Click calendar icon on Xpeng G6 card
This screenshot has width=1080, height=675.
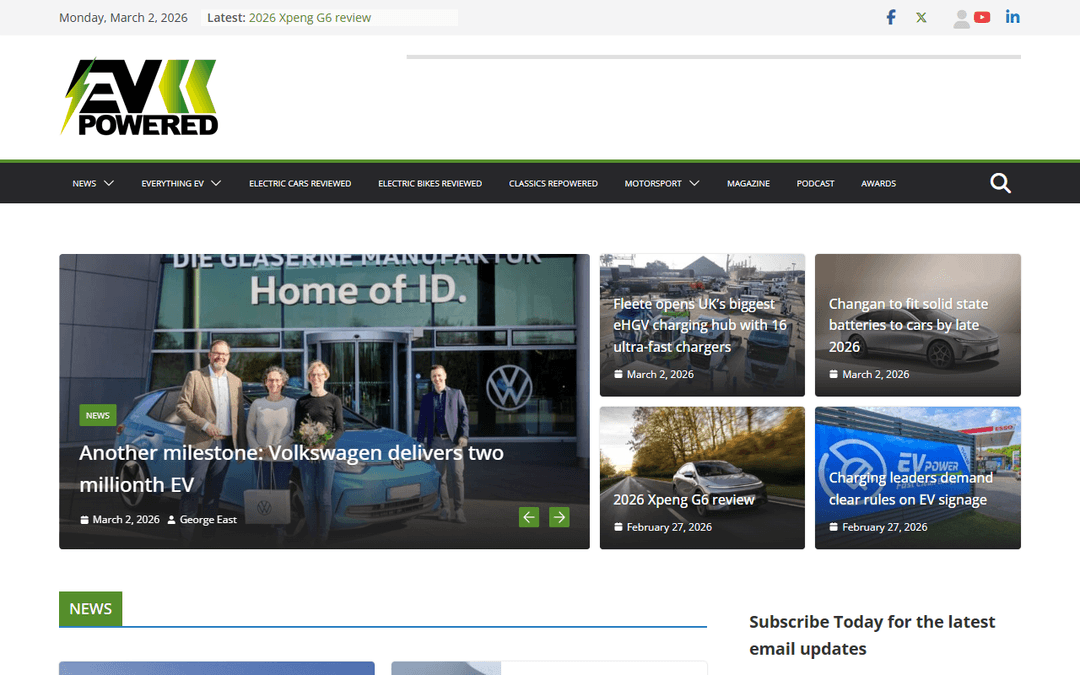pos(618,527)
